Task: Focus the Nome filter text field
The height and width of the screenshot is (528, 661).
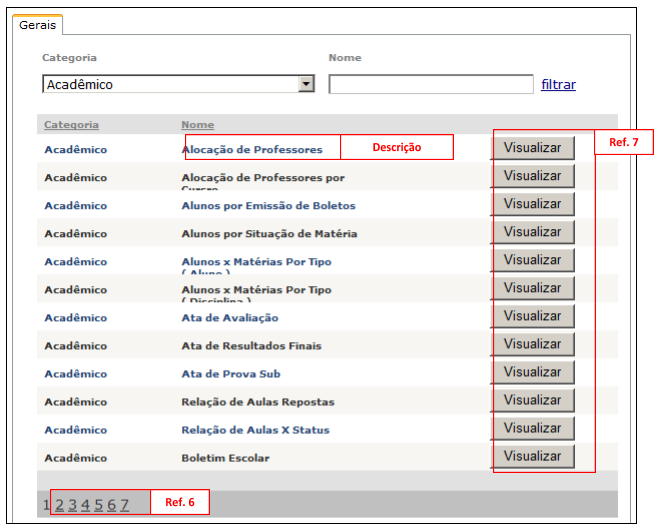Action: point(431,84)
